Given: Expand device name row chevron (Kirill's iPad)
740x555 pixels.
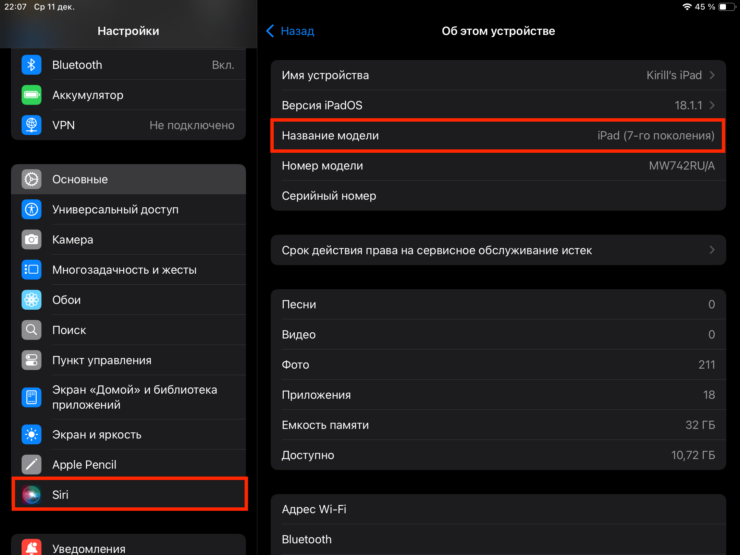Looking at the screenshot, I should point(712,75).
